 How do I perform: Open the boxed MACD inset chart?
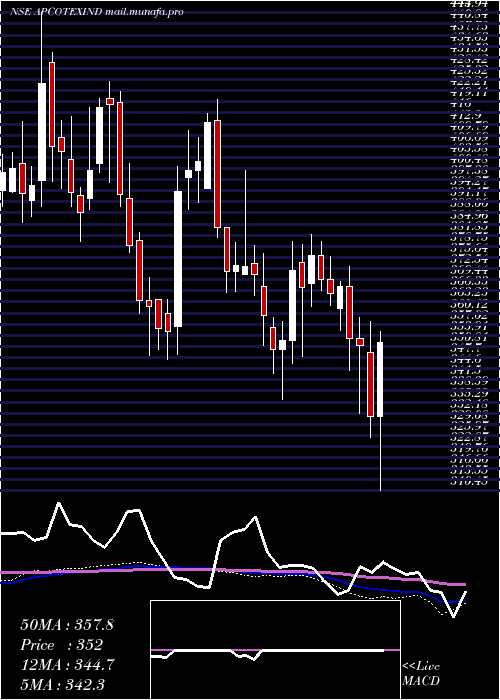(275, 650)
